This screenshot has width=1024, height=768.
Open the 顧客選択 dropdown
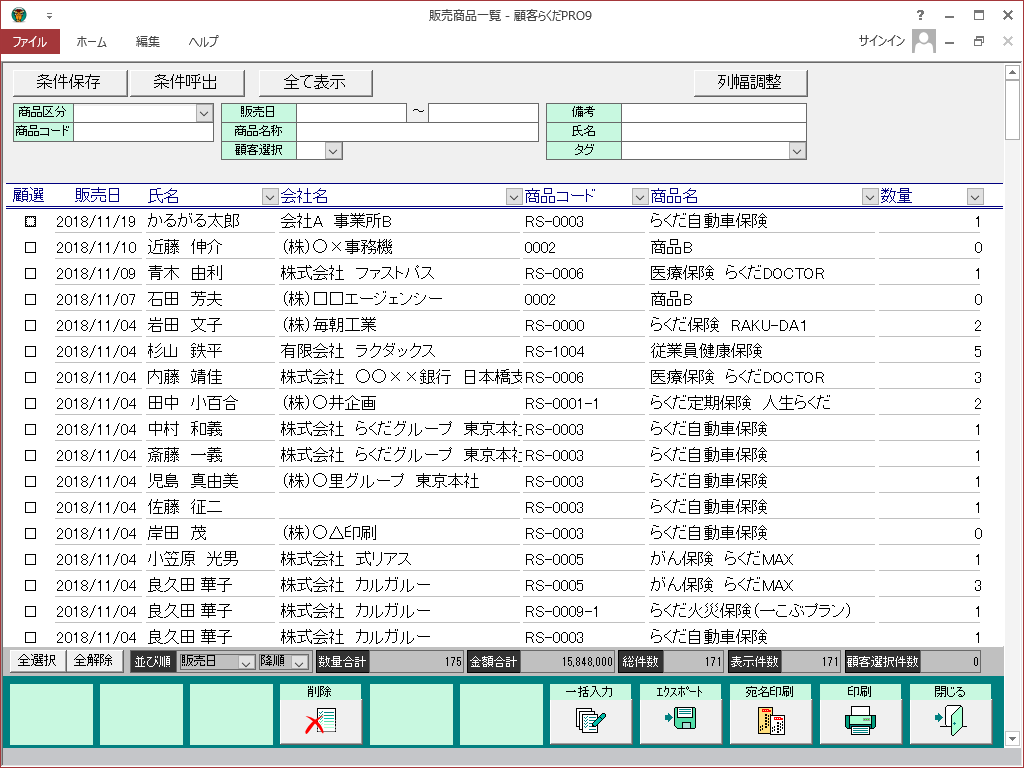coord(333,151)
